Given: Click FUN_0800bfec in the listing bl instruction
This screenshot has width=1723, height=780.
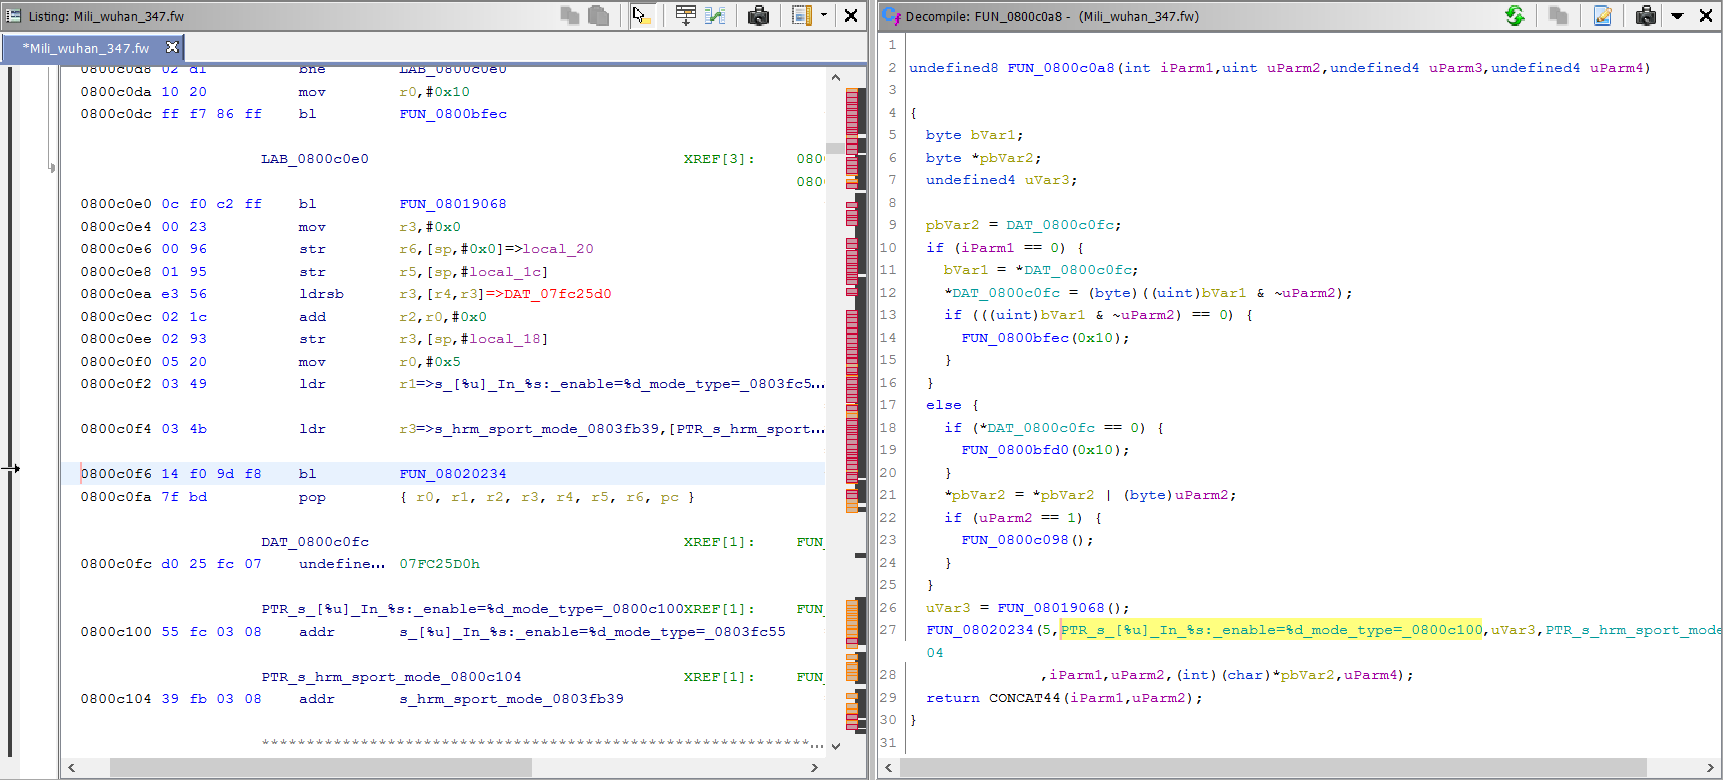Looking at the screenshot, I should [453, 114].
